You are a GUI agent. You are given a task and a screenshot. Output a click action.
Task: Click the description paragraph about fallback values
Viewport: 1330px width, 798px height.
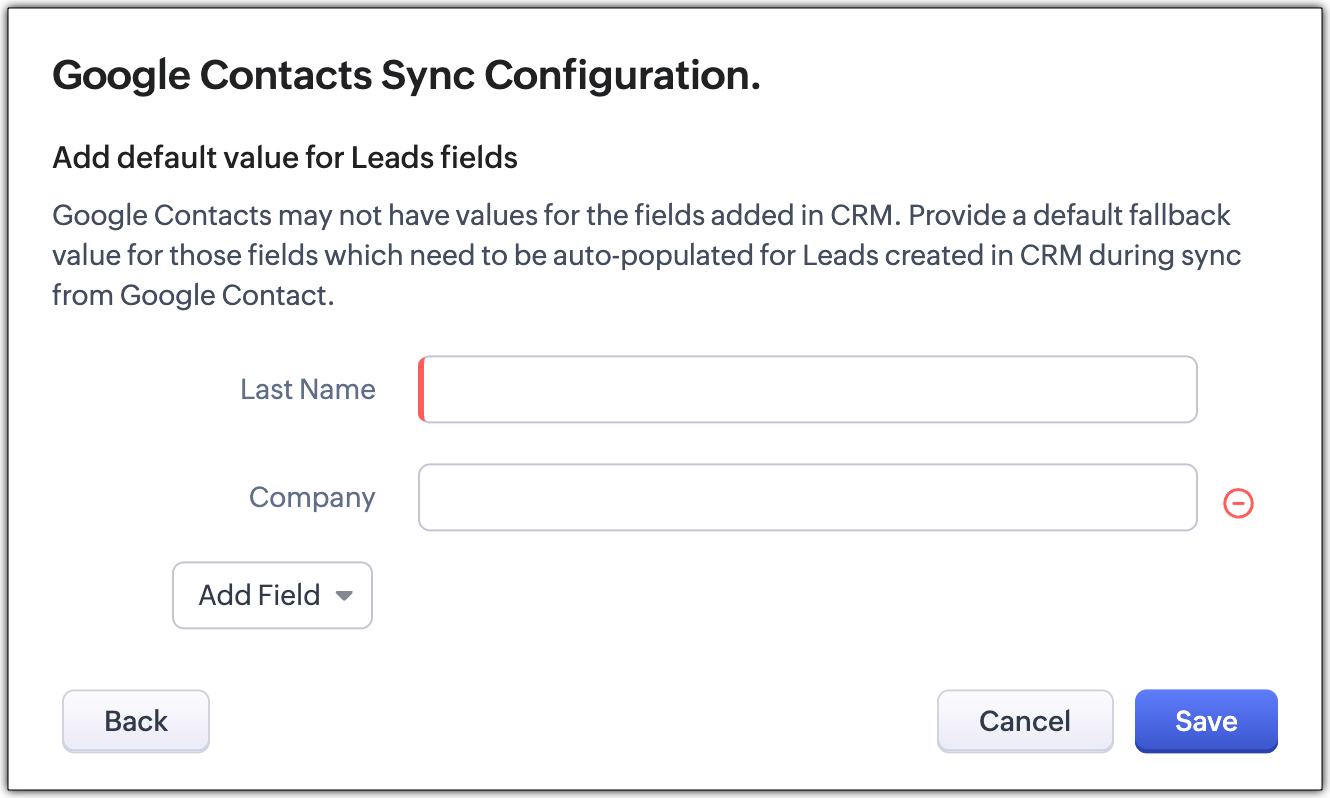[x=646, y=256]
